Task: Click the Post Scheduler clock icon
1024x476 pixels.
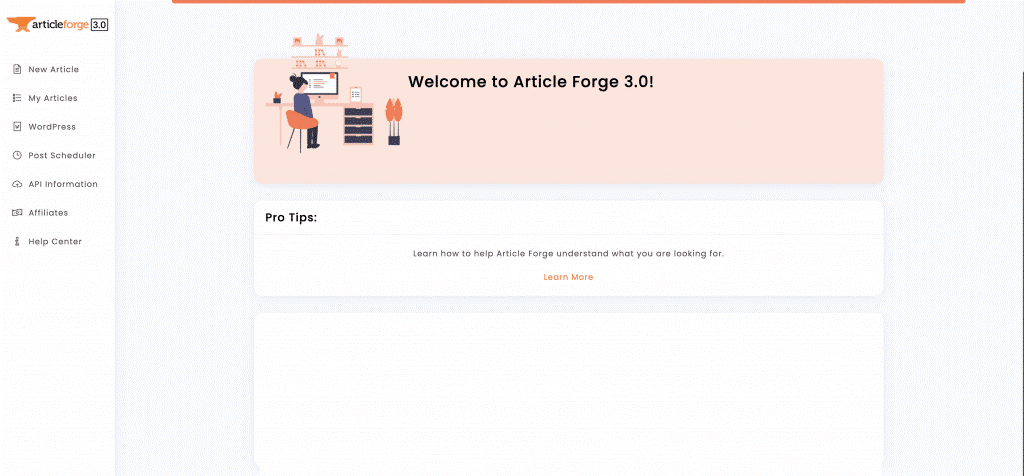Action: tap(17, 155)
